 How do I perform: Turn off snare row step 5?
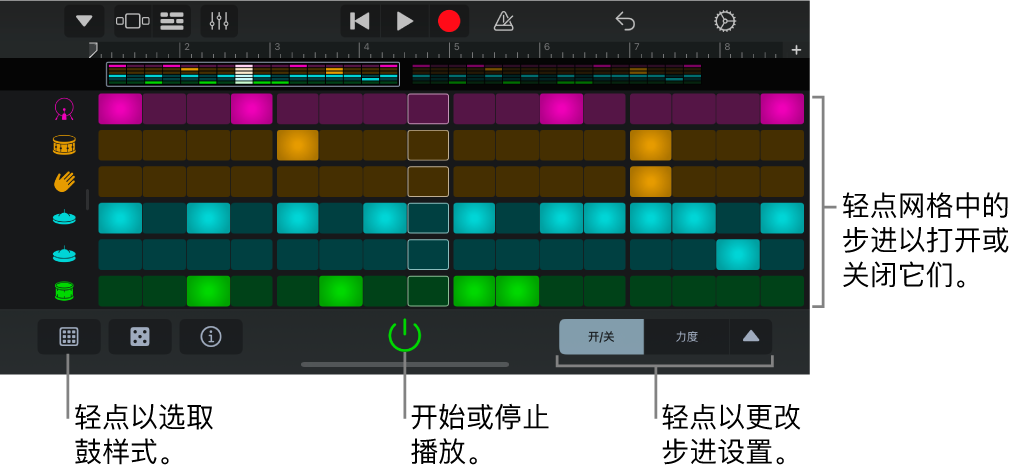pyautogui.click(x=298, y=145)
